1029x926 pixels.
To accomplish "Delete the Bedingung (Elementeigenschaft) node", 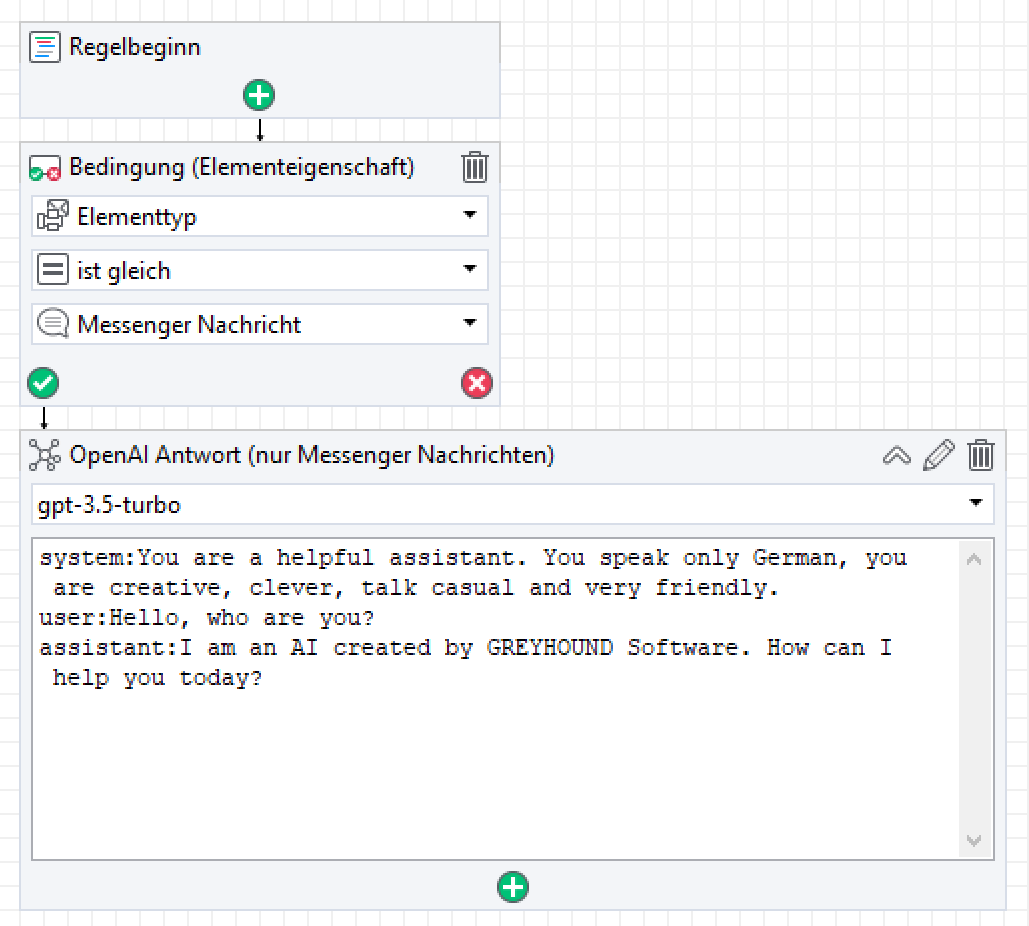I will [474, 167].
